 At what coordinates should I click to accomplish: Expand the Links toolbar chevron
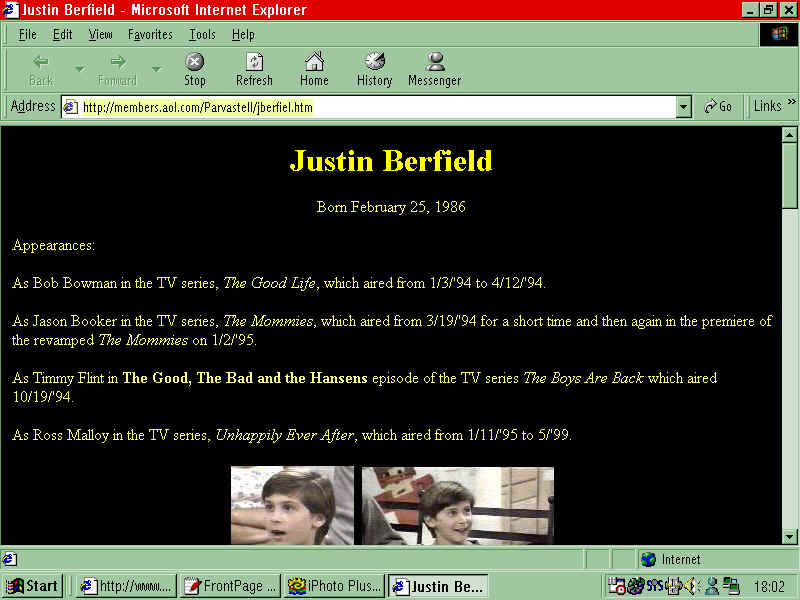tap(791, 102)
